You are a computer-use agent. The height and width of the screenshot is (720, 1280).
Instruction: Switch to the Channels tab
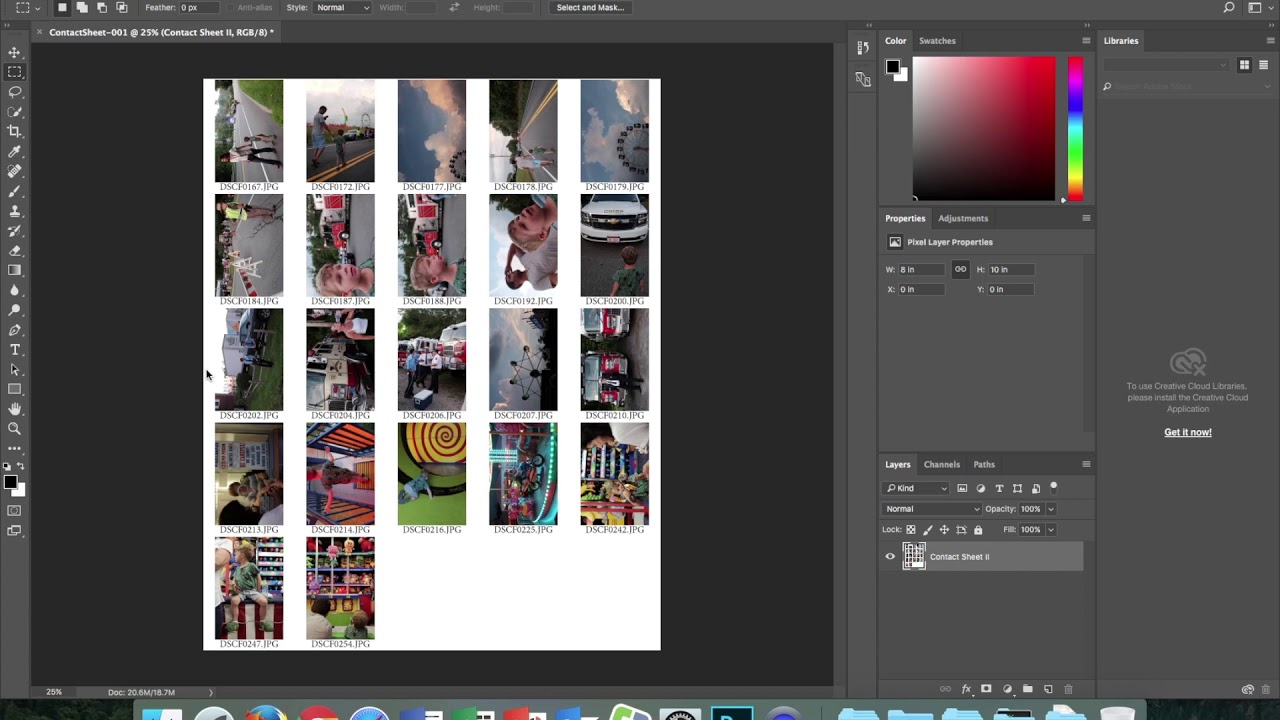(x=941, y=464)
